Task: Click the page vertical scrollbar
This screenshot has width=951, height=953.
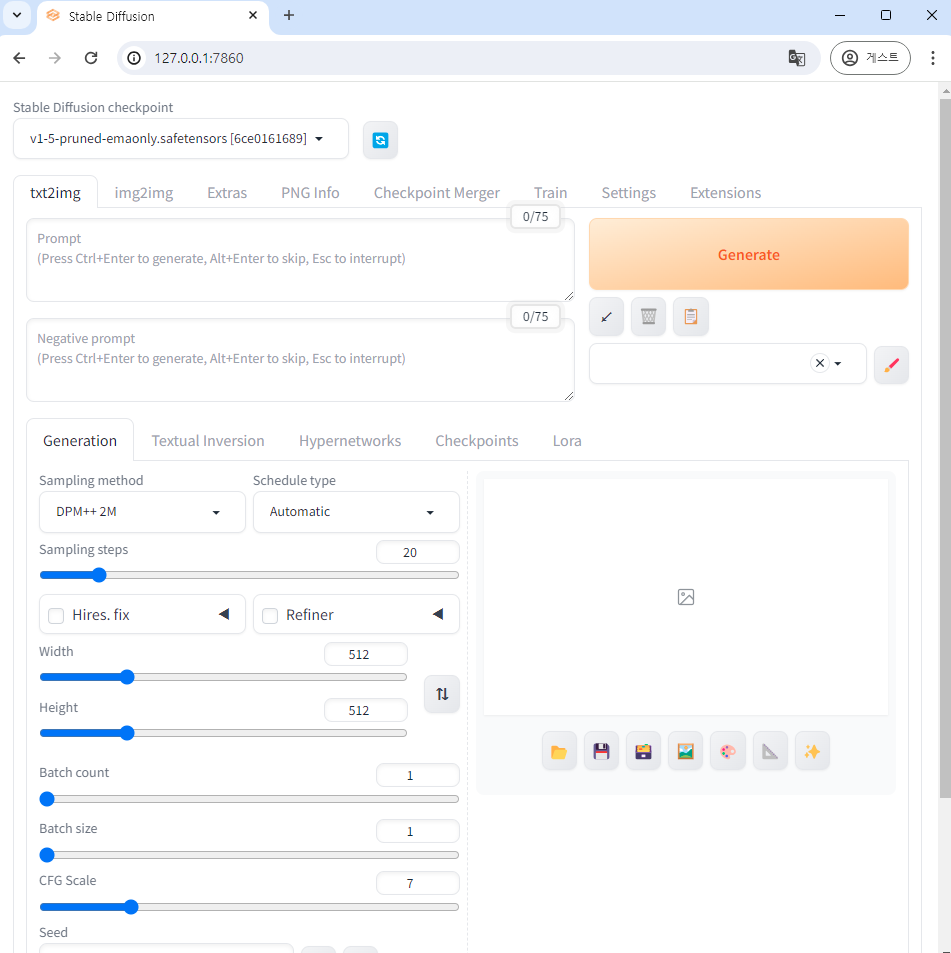Action: 945,449
